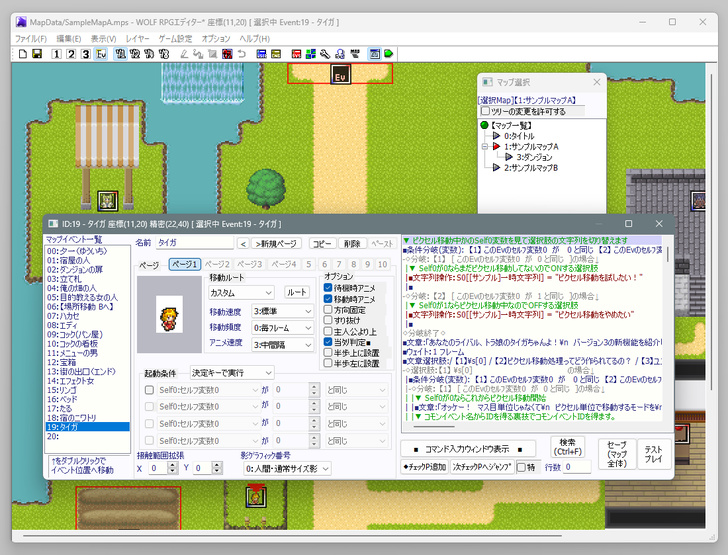Image resolution: width=728 pixels, height=555 pixels.
Task: Open the 表示(V) menu
Action: (x=103, y=39)
